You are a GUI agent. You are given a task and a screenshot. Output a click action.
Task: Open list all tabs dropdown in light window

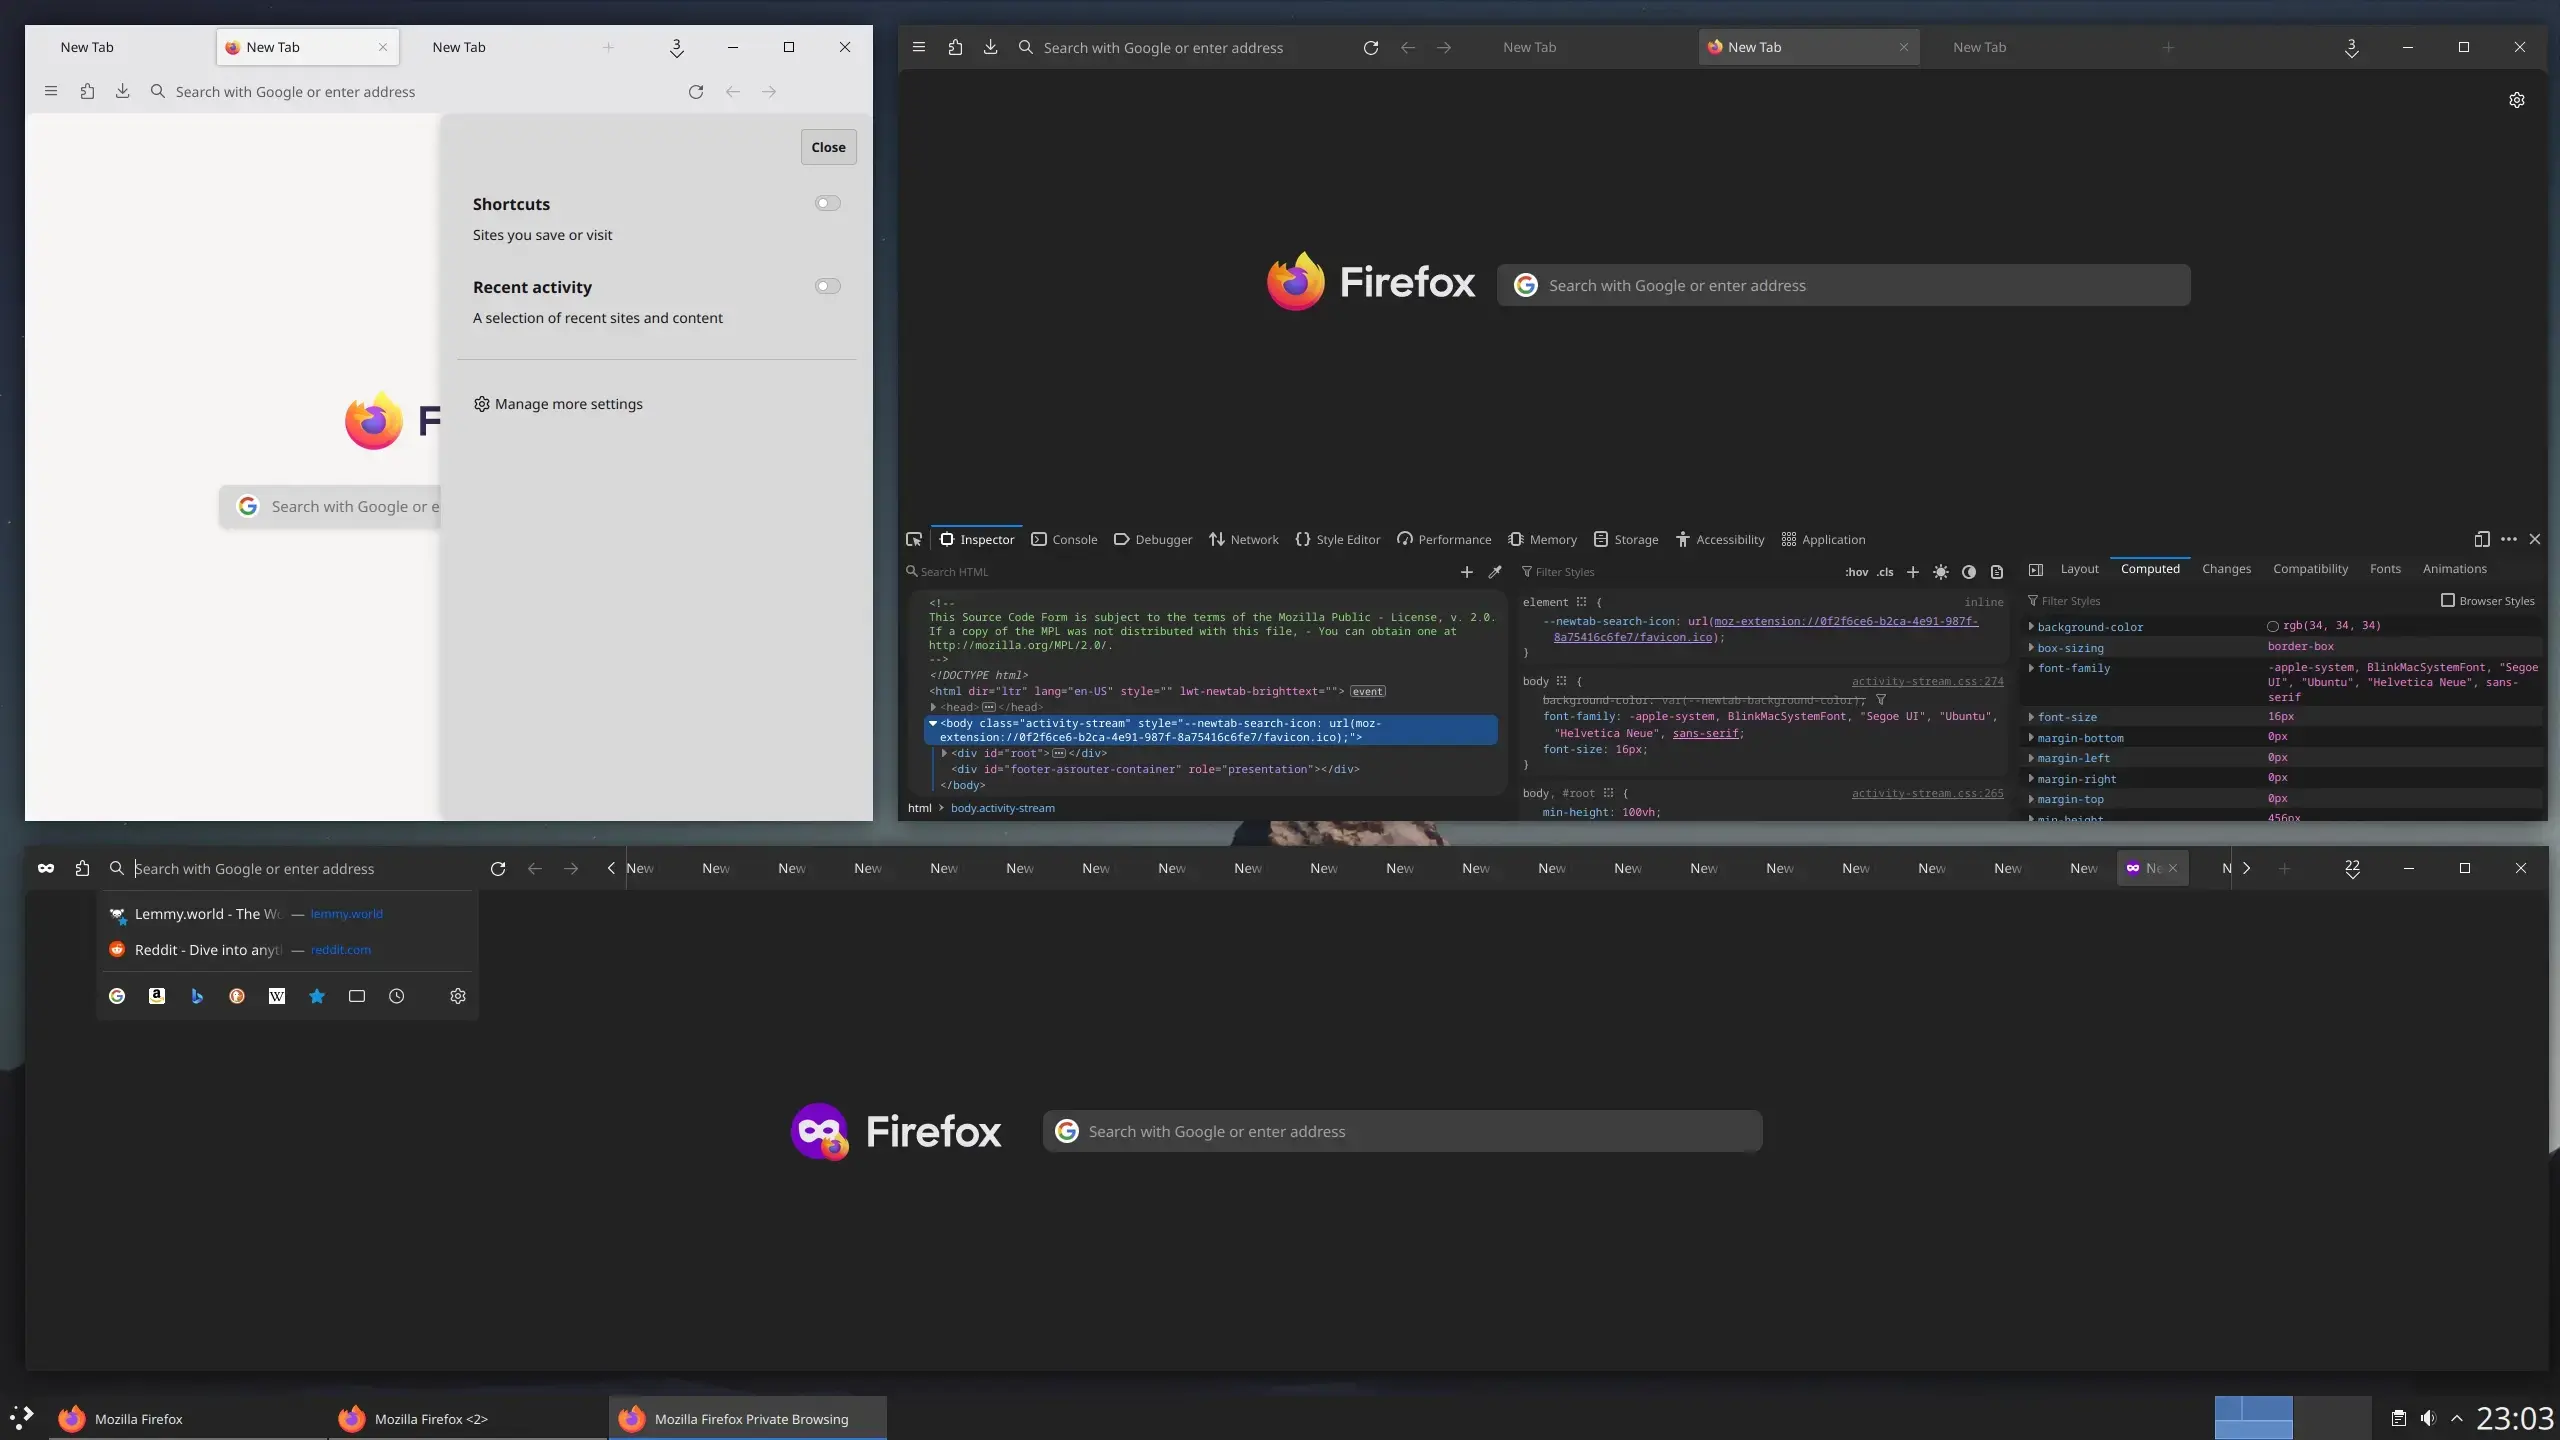pos(677,47)
